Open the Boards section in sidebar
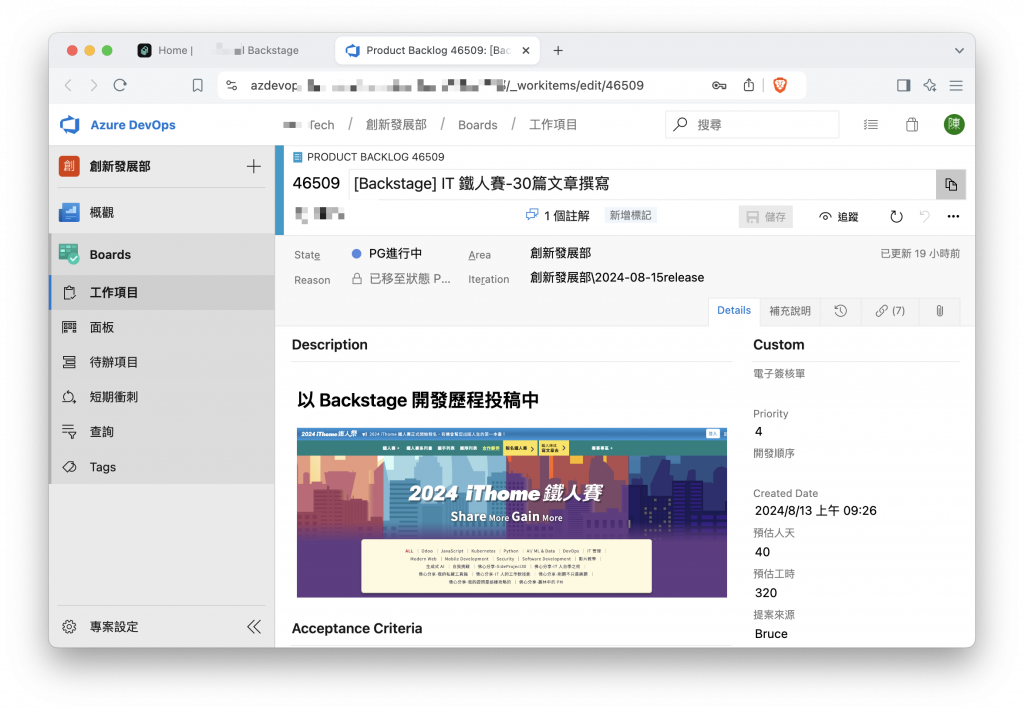This screenshot has width=1024, height=712. 162,255
